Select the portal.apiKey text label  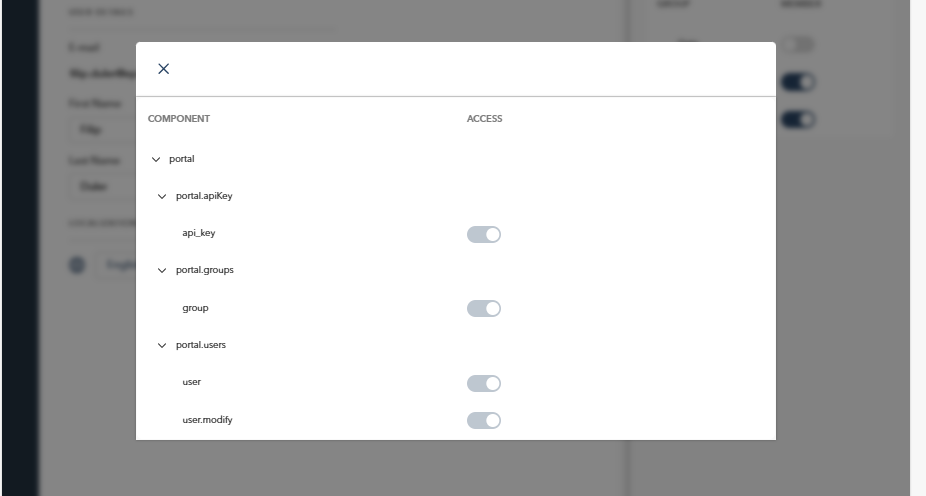[x=204, y=196]
